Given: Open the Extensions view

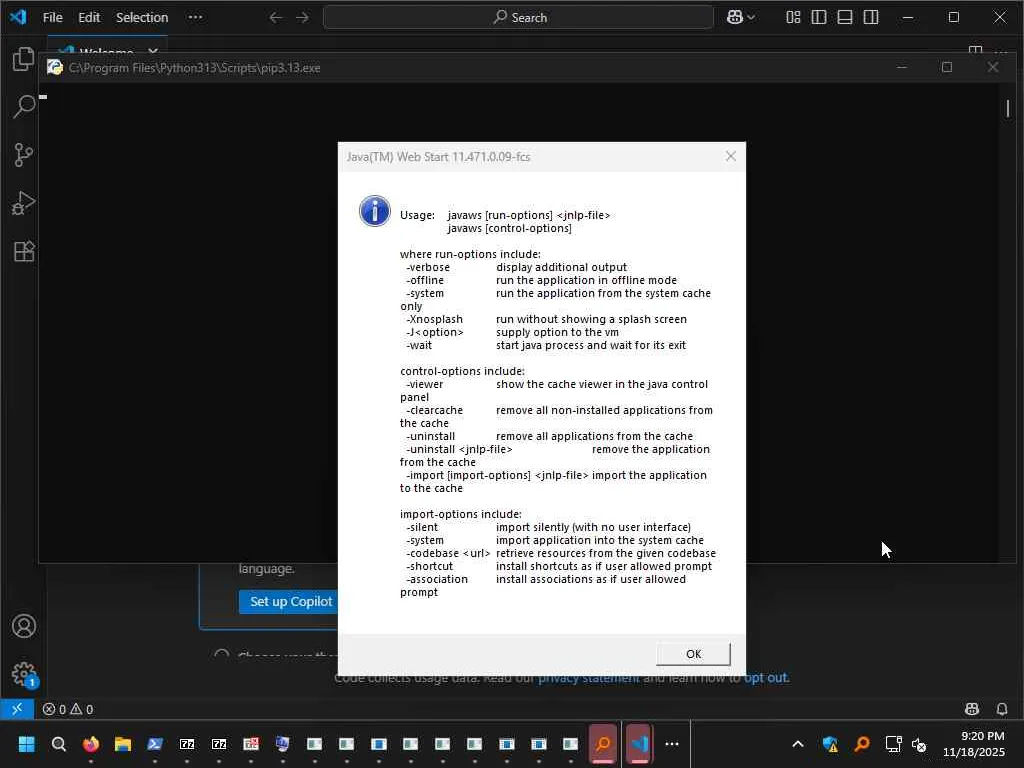Looking at the screenshot, I should [24, 251].
